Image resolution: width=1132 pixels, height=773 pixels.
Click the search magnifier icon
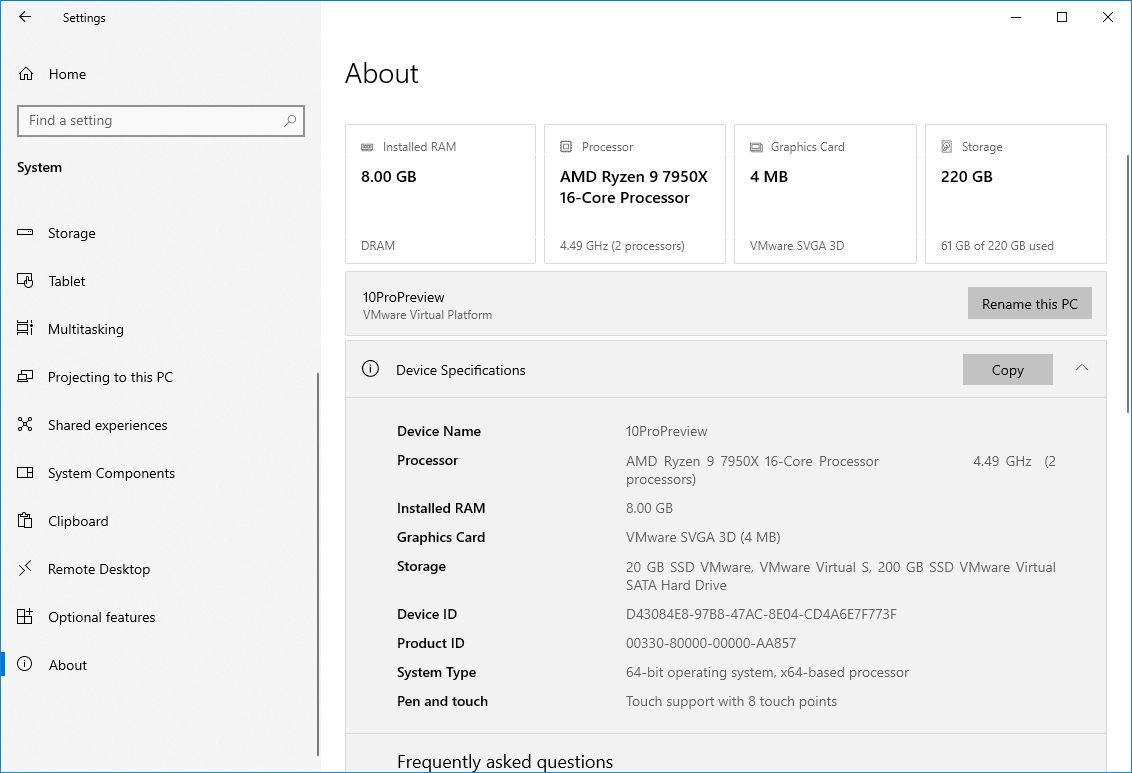coord(290,121)
